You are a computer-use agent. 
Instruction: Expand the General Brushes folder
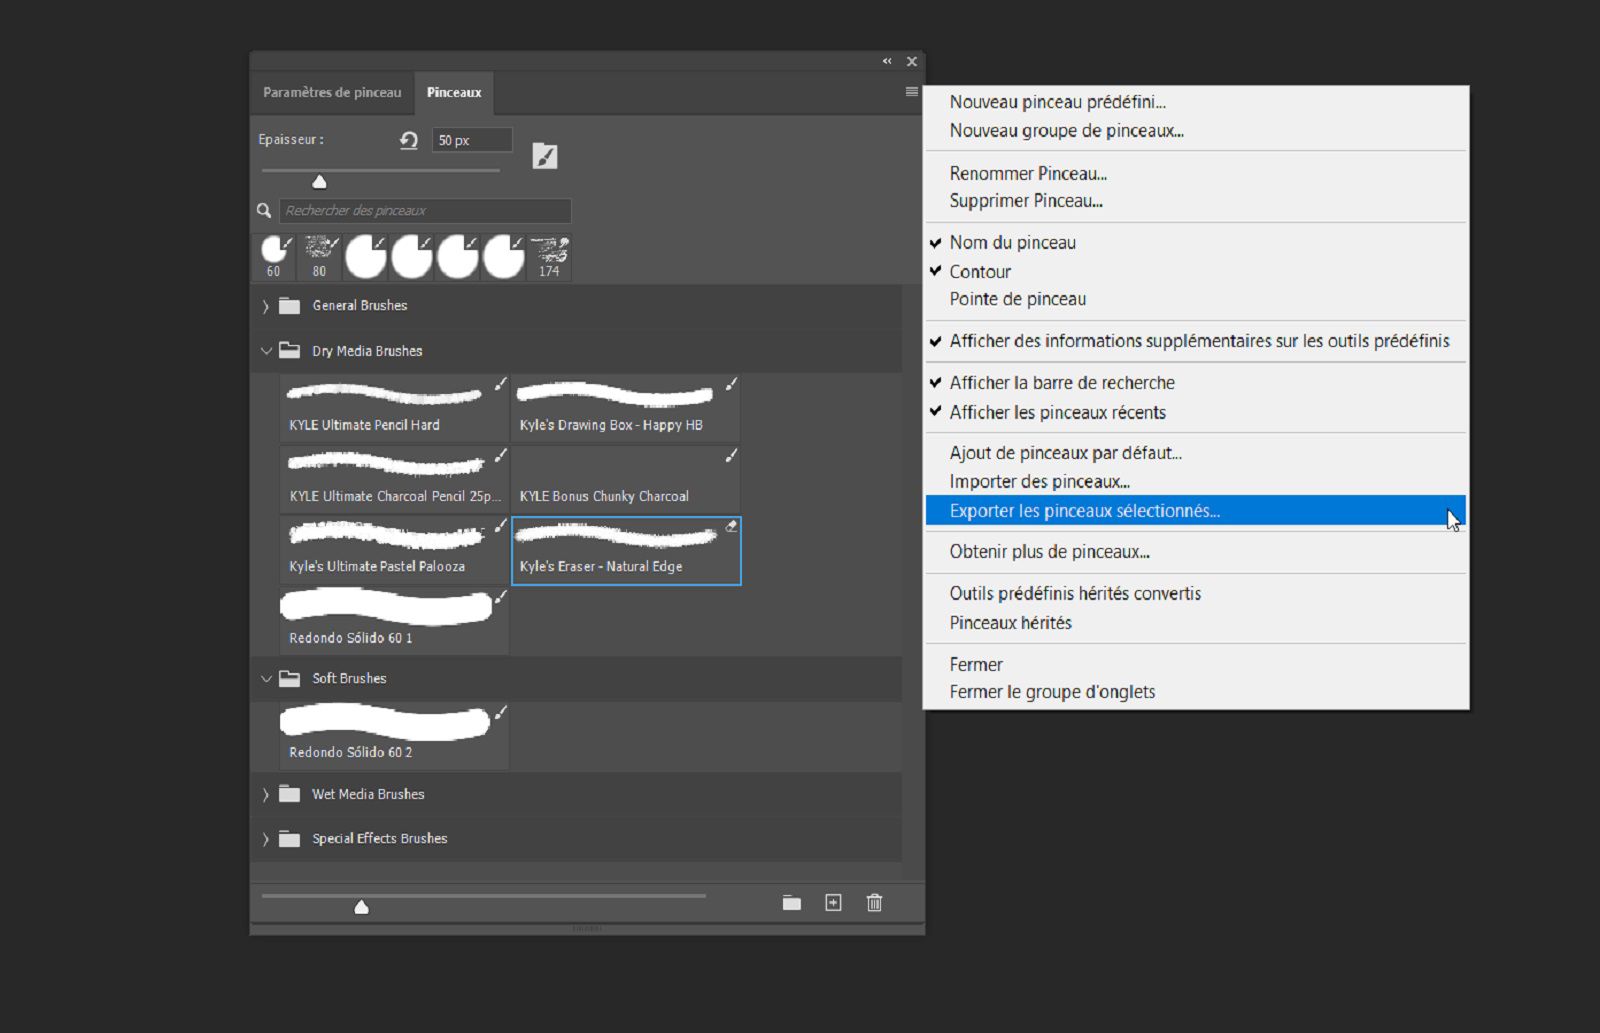[x=266, y=306]
